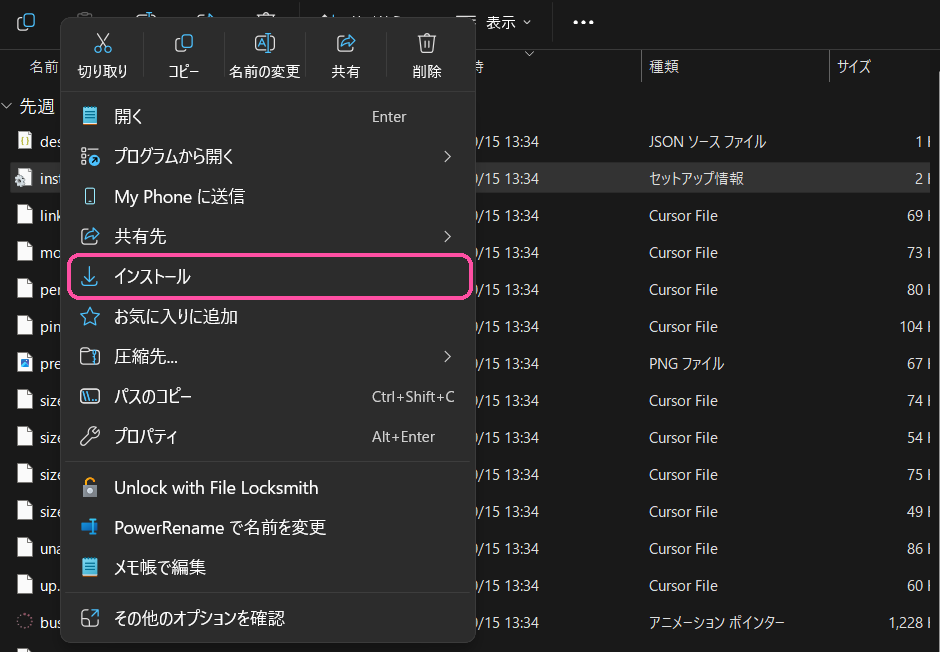The image size is (940, 652).
Task: Click the JSON file icon in the list
Action: [x=25, y=141]
